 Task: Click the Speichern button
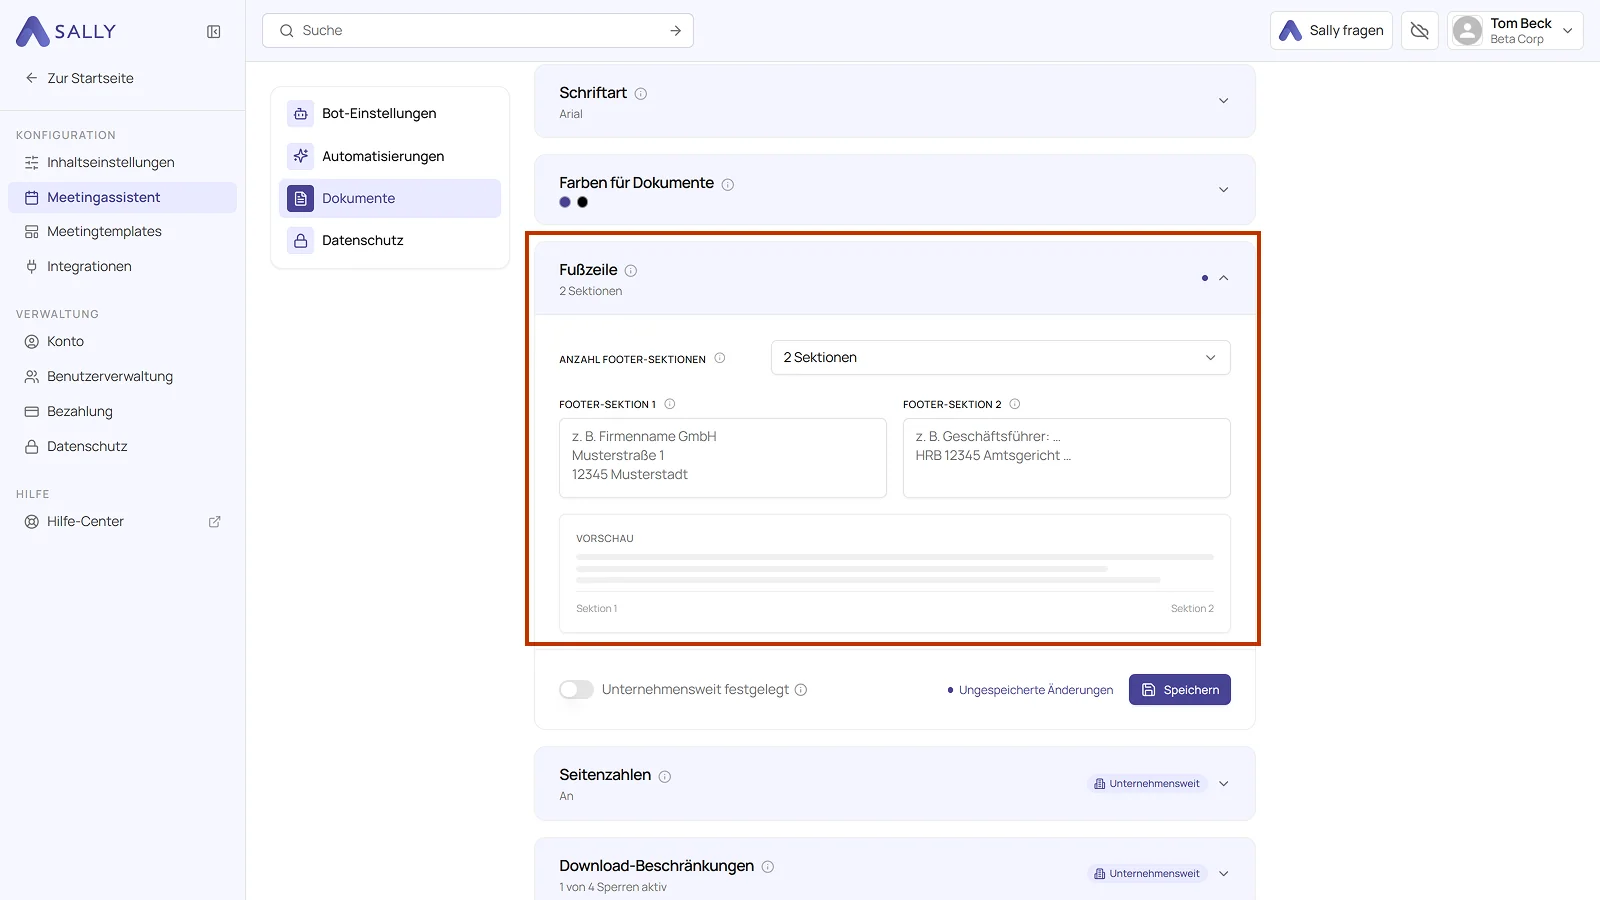click(1180, 690)
